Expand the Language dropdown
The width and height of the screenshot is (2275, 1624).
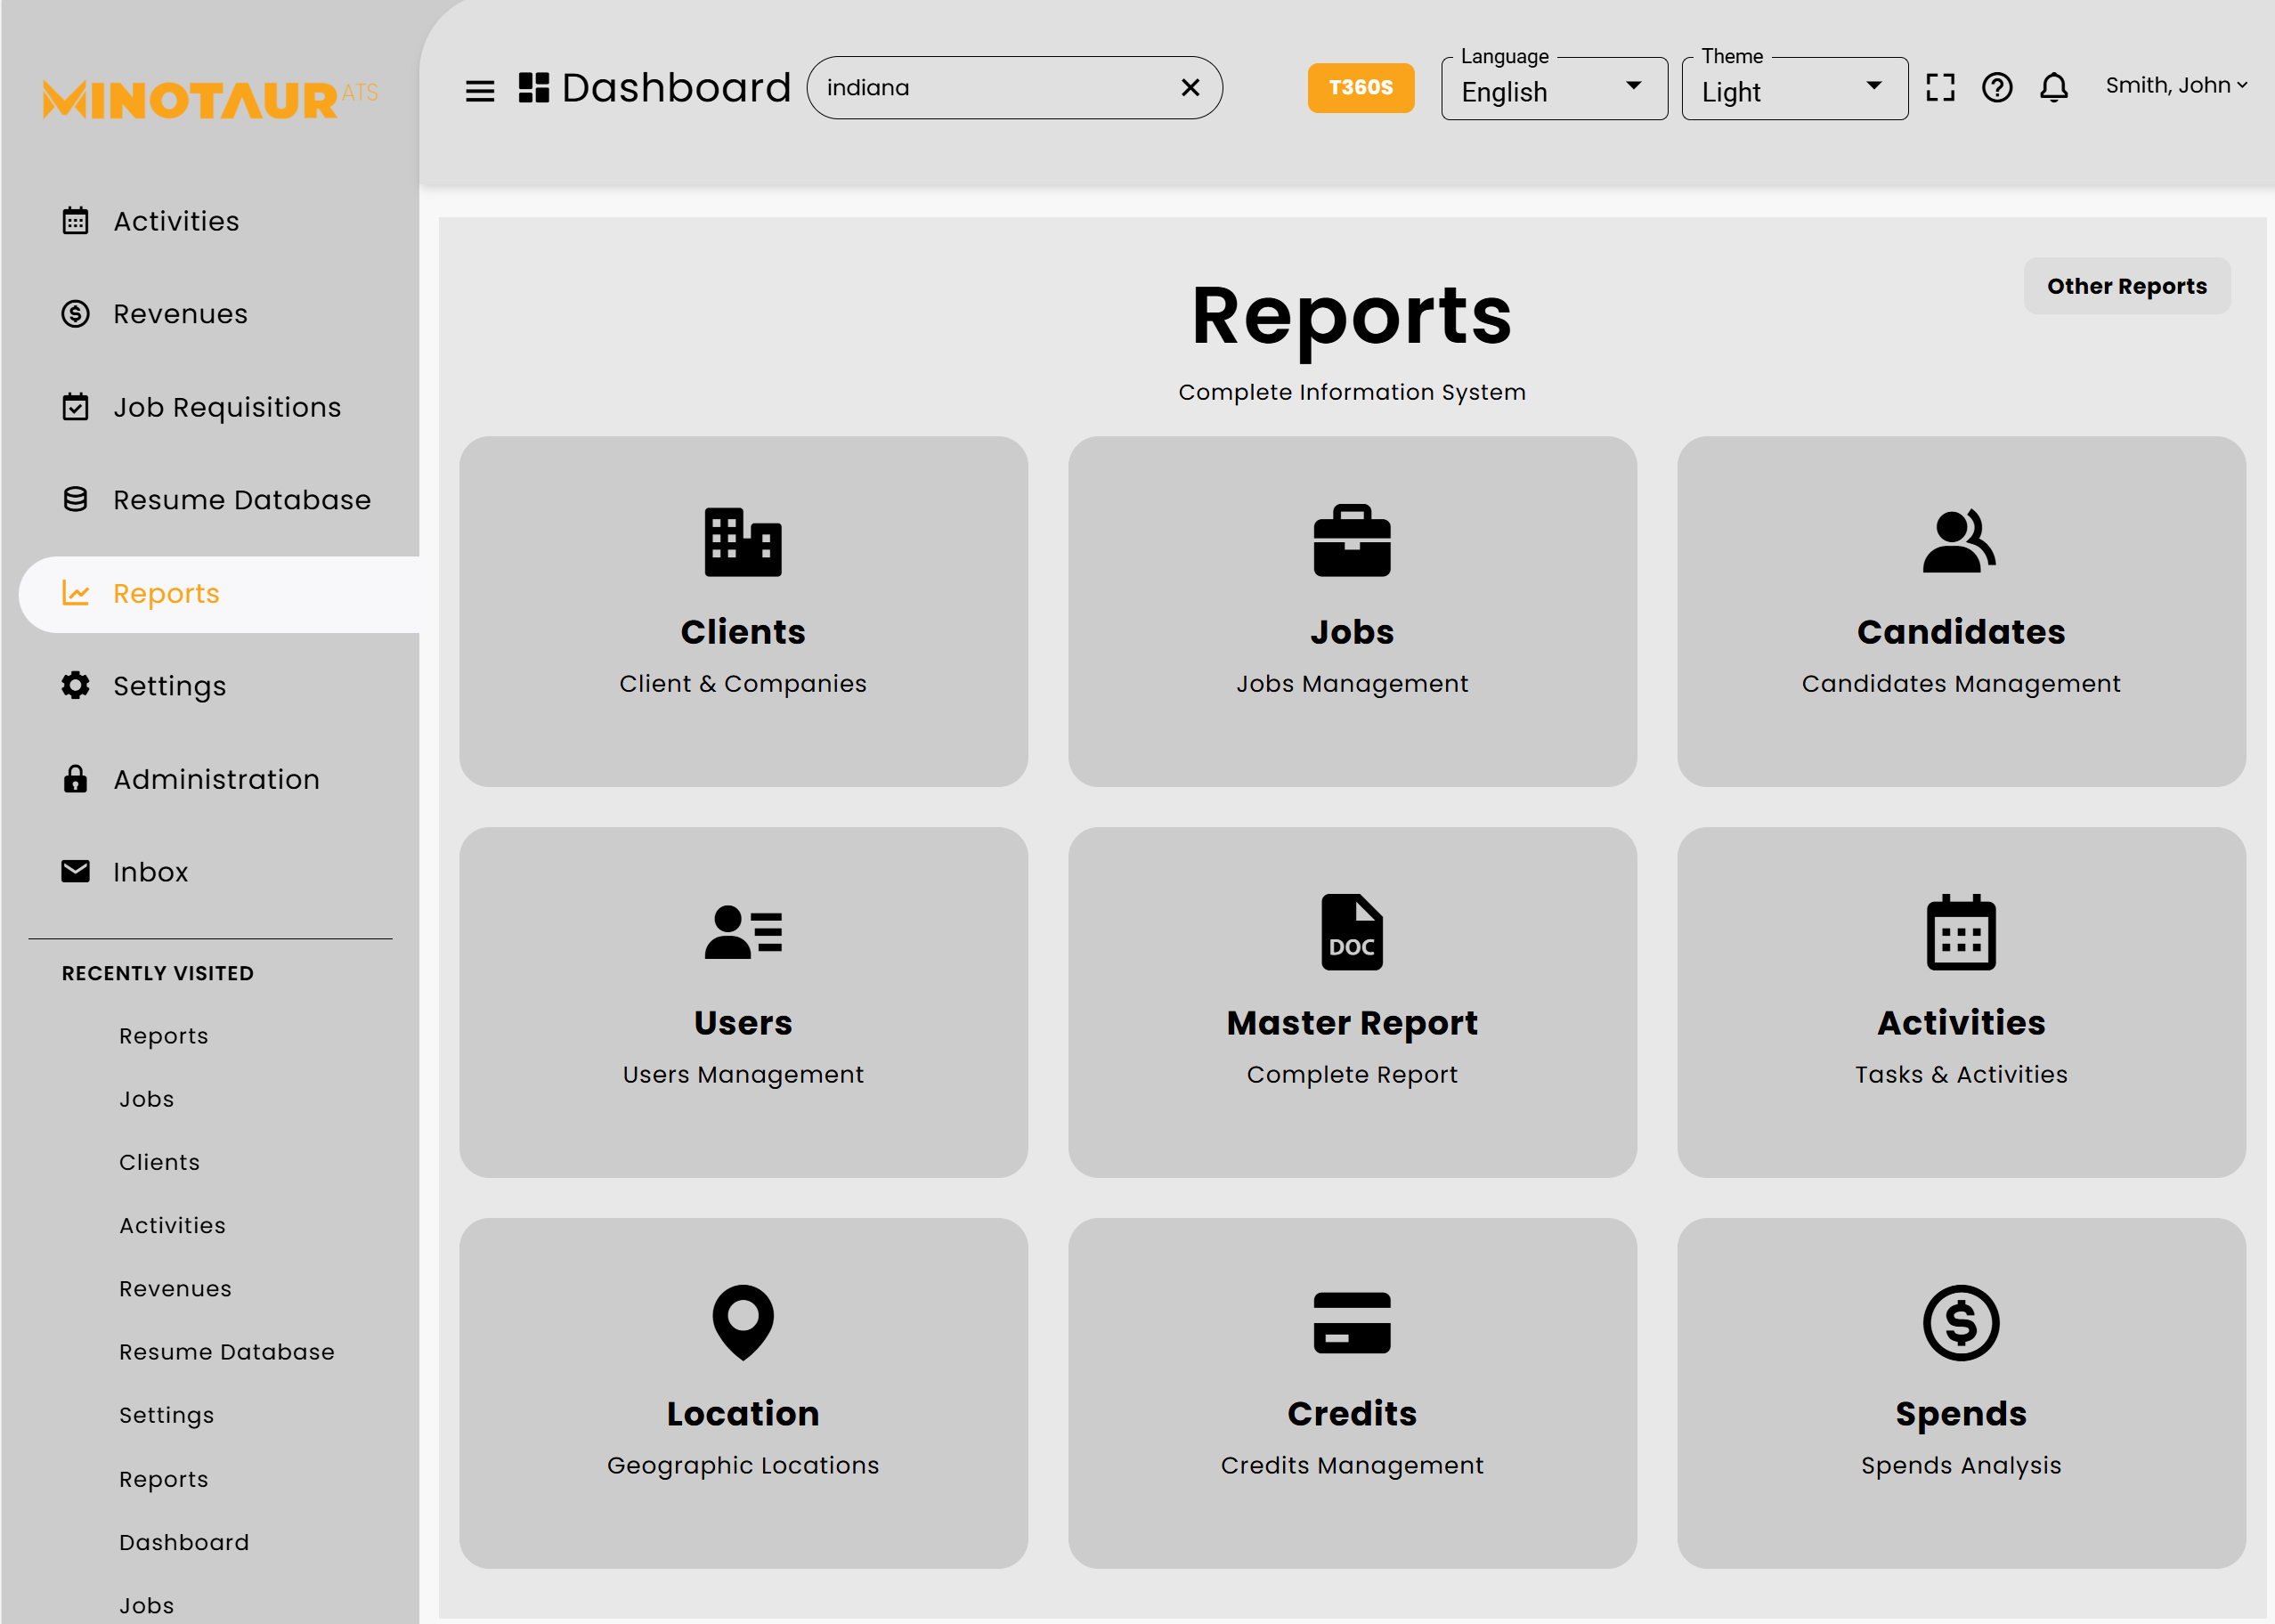pos(1554,90)
